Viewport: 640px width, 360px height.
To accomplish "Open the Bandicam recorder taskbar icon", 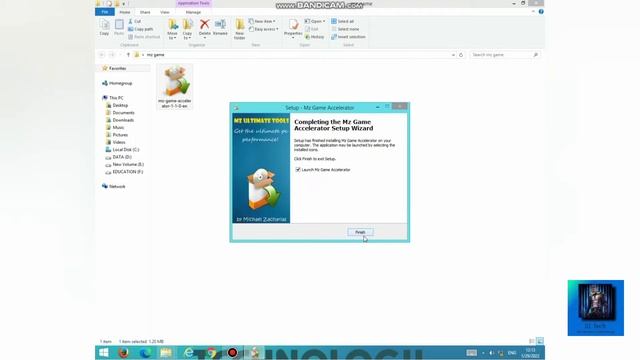I will click(x=232, y=352).
